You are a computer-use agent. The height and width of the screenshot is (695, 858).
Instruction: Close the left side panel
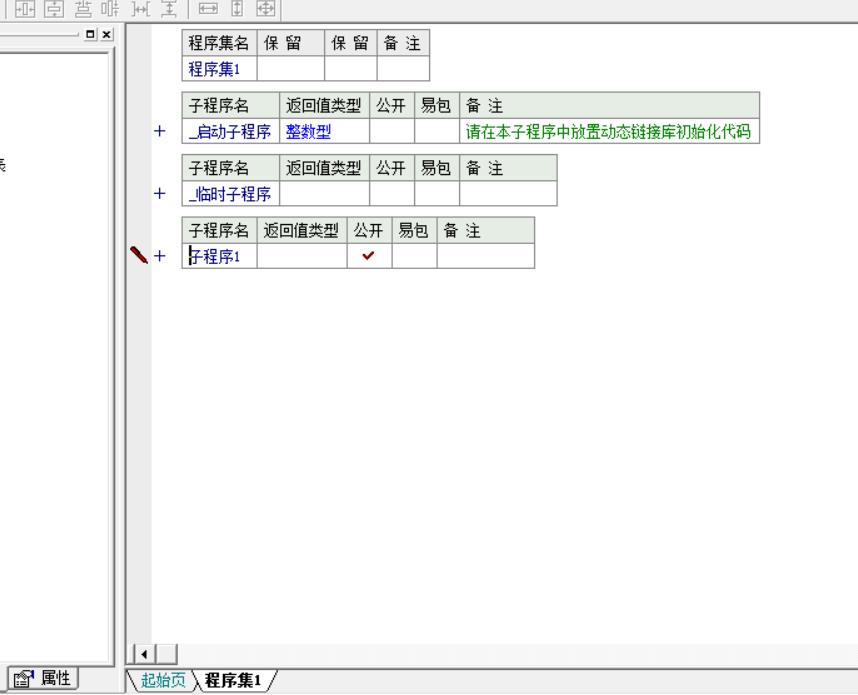pos(107,34)
